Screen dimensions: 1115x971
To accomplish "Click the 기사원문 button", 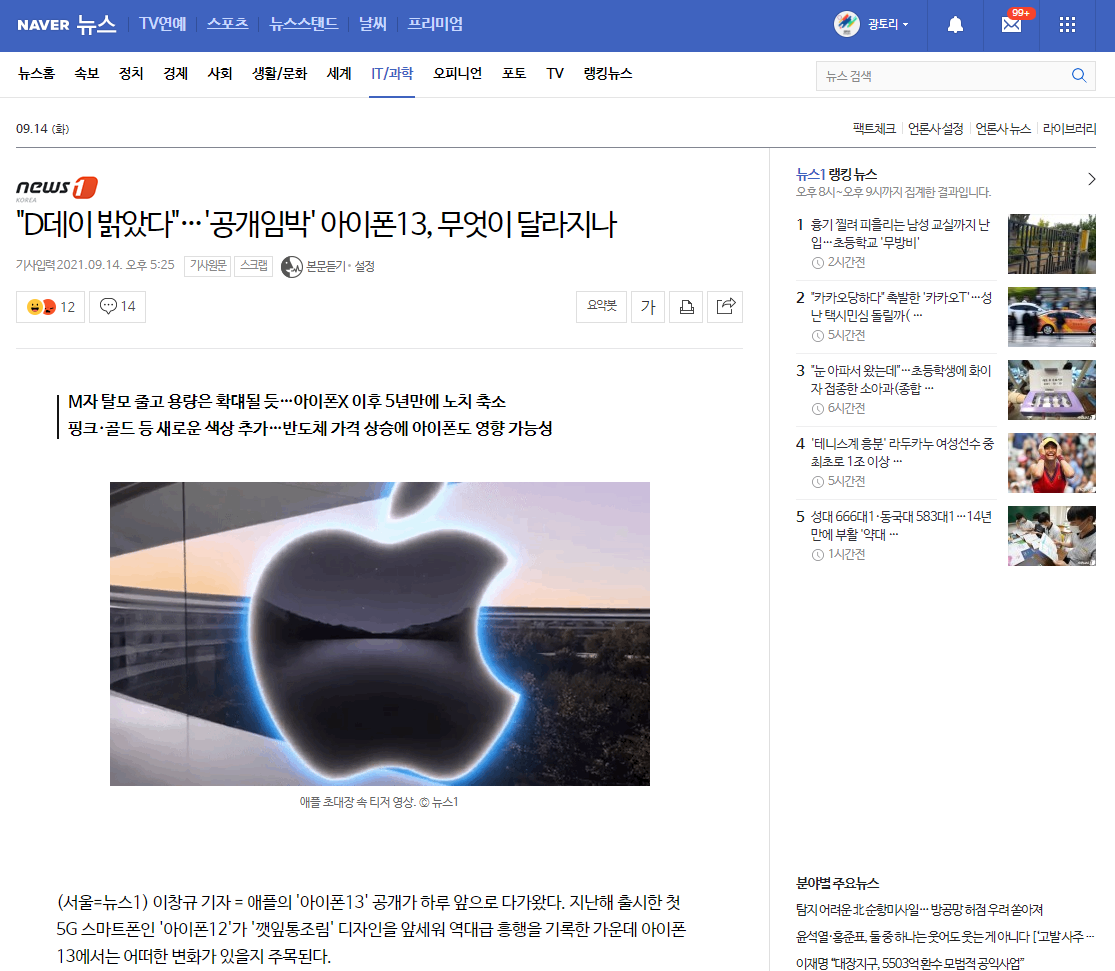I will [x=208, y=265].
